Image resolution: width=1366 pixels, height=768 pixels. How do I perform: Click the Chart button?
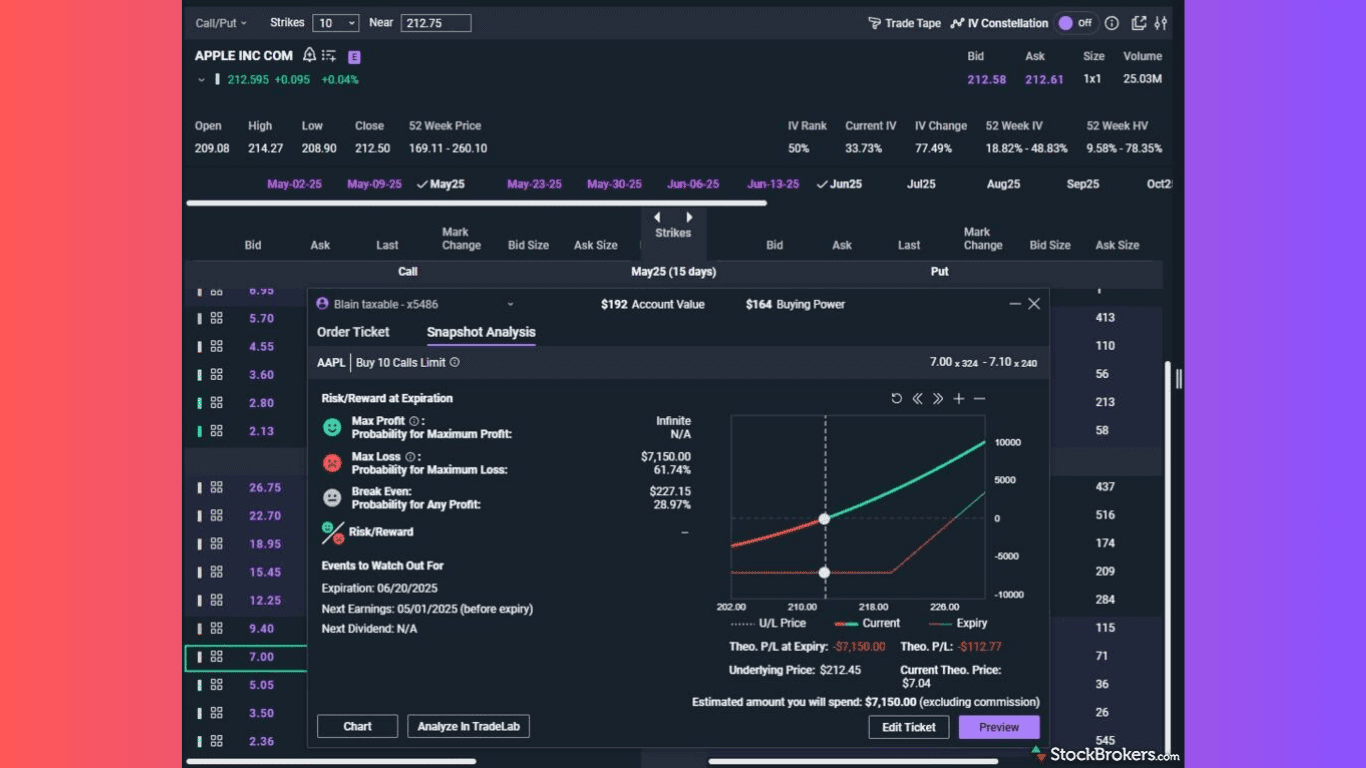pos(357,727)
